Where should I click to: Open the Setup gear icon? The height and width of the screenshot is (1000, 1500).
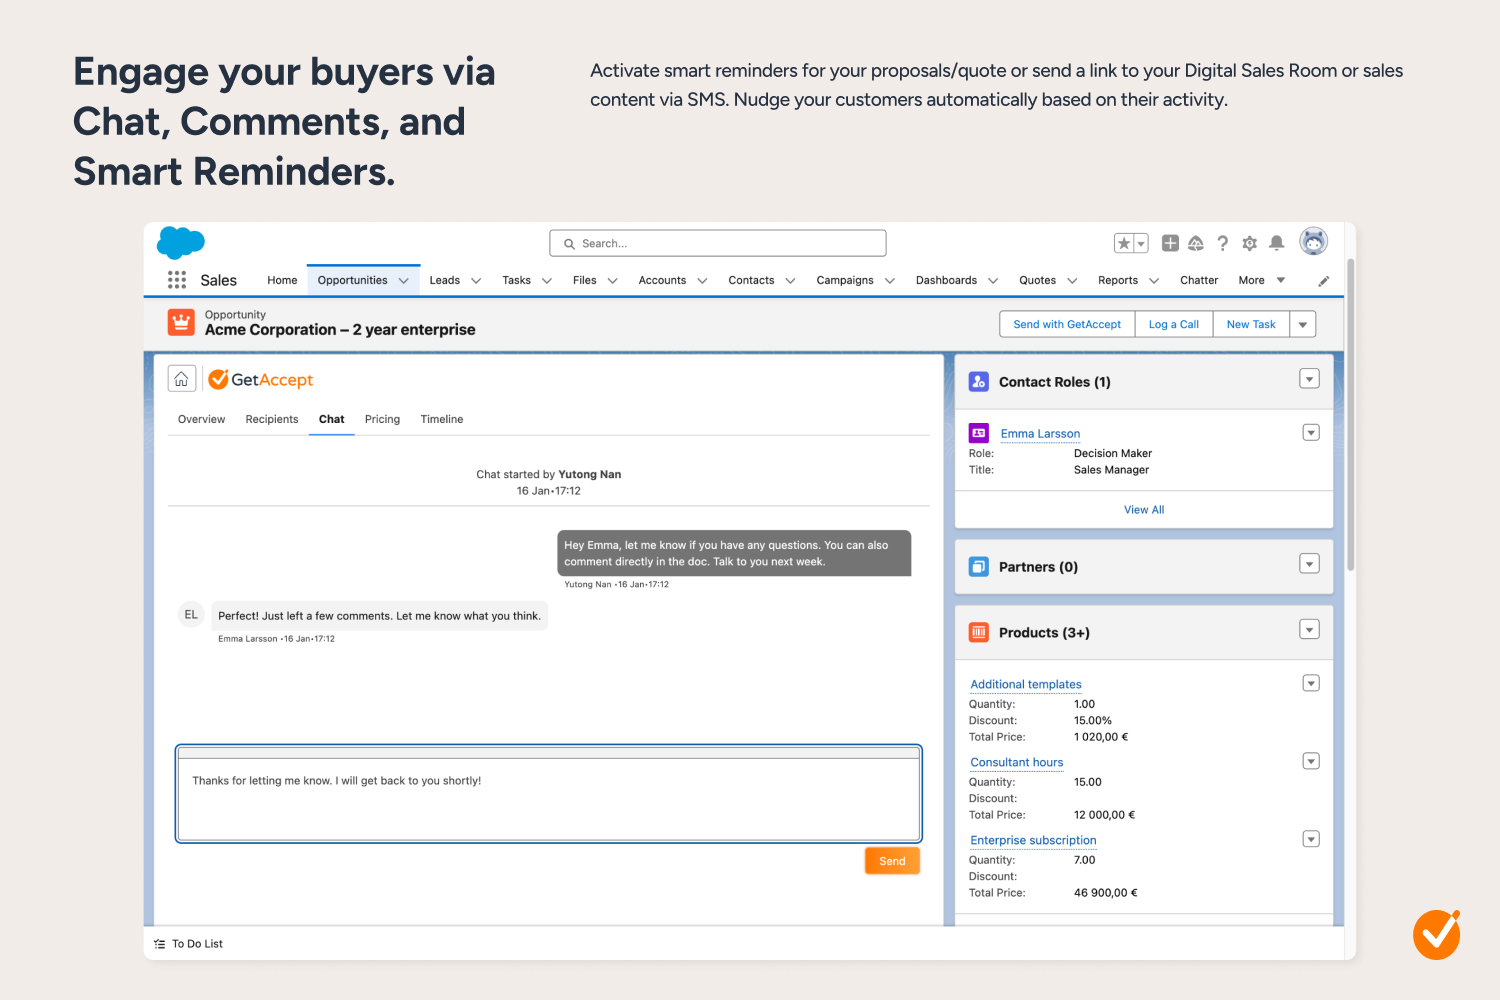point(1249,243)
